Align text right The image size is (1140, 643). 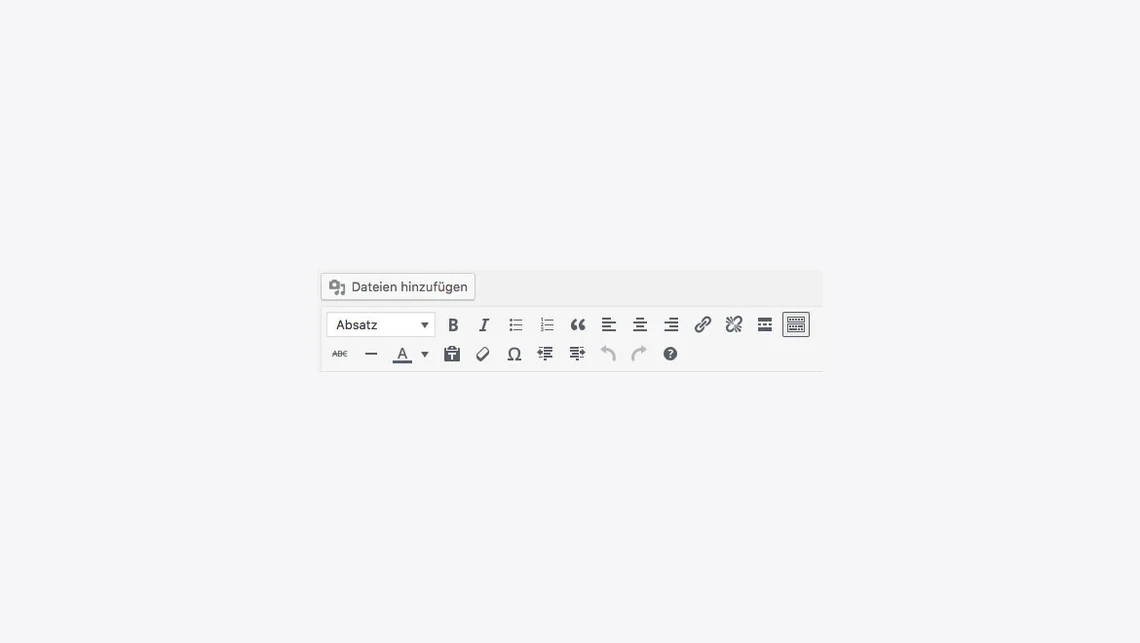point(671,325)
